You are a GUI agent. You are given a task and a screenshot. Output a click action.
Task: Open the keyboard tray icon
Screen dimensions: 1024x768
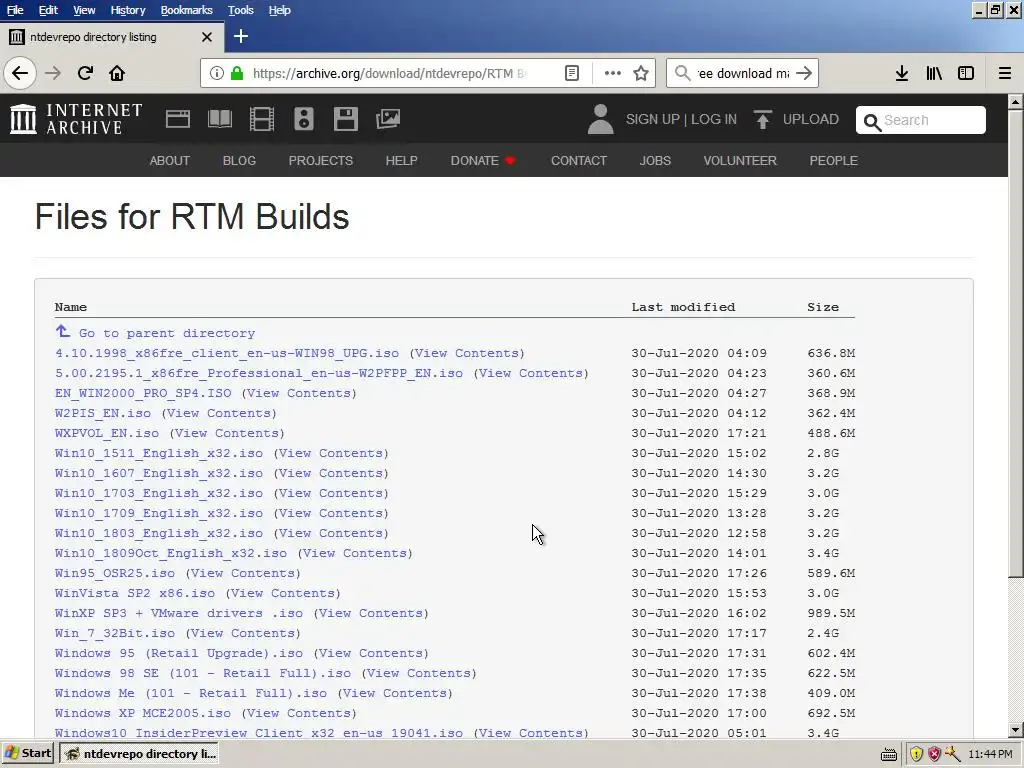pyautogui.click(x=889, y=755)
